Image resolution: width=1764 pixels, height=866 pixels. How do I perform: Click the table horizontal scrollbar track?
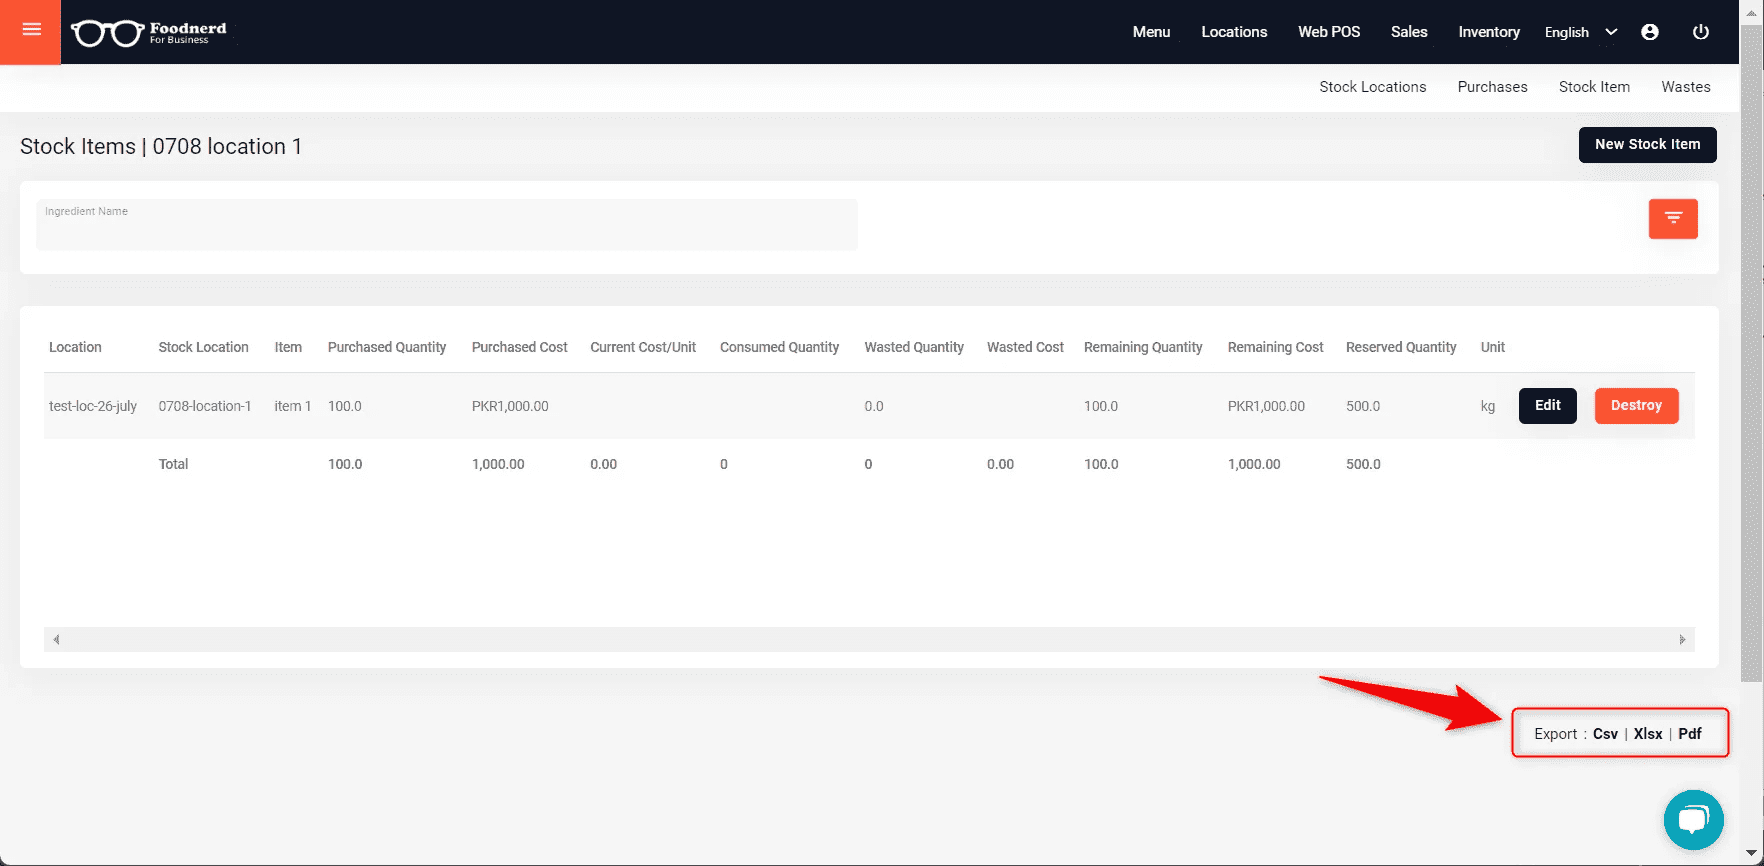coord(869,639)
